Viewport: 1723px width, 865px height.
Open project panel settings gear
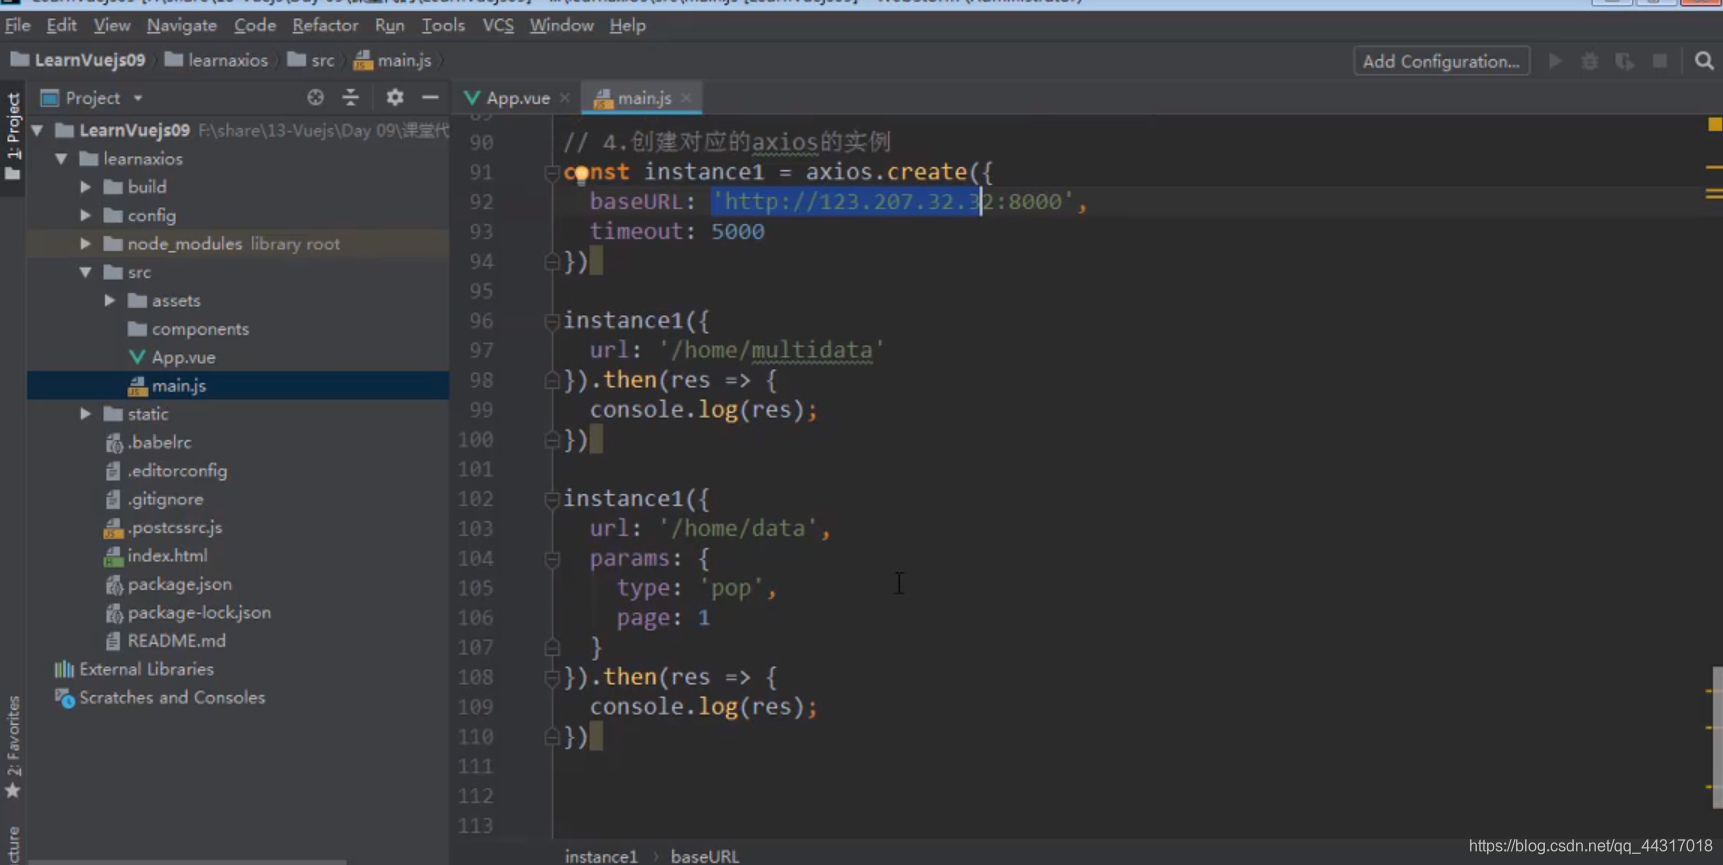[395, 97]
